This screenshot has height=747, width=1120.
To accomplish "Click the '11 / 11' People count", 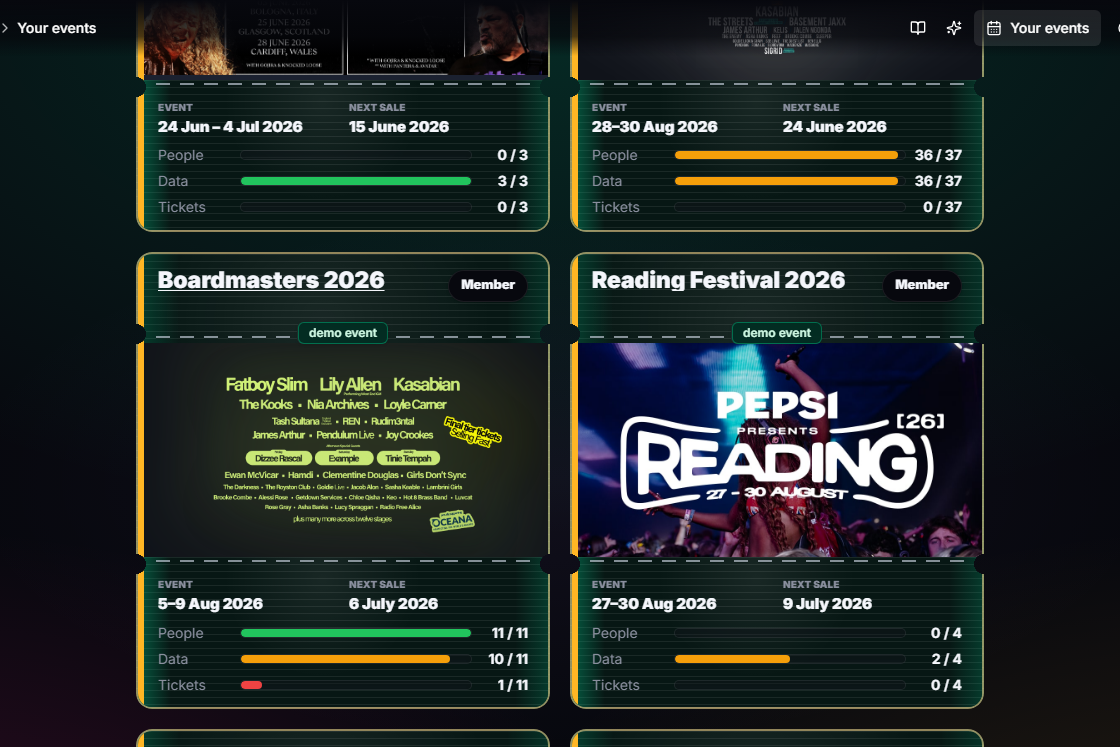I will 510,633.
